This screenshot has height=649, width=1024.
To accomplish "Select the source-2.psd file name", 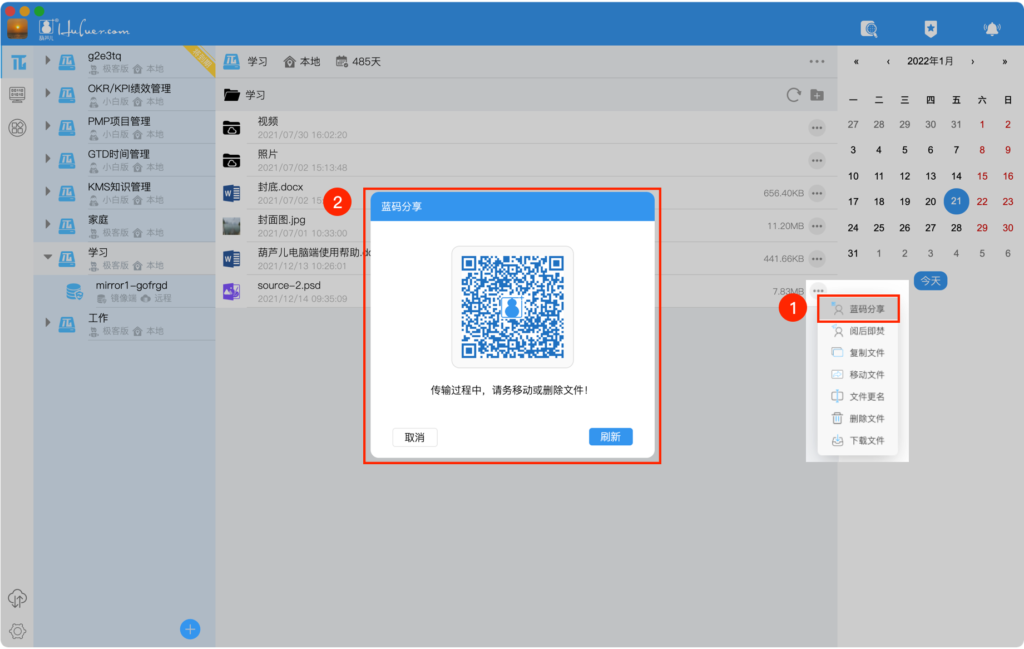I will 289,285.
